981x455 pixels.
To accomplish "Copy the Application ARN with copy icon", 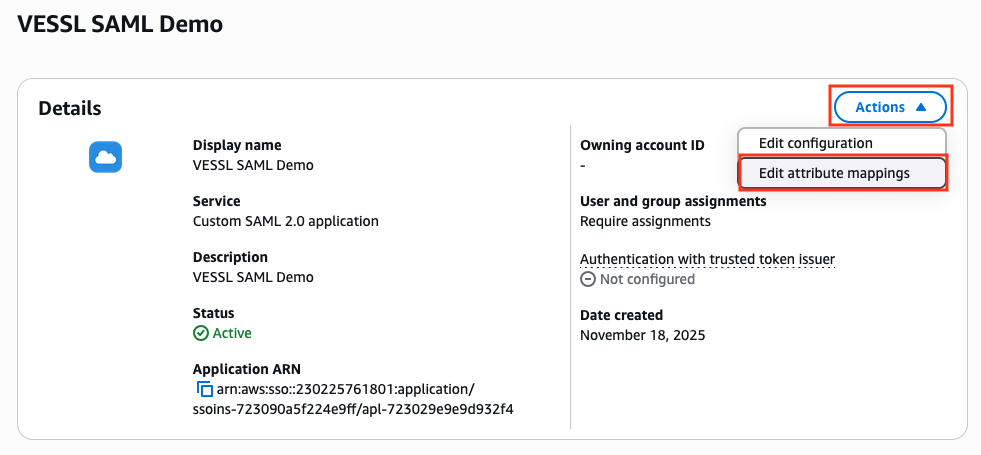I will (203, 389).
